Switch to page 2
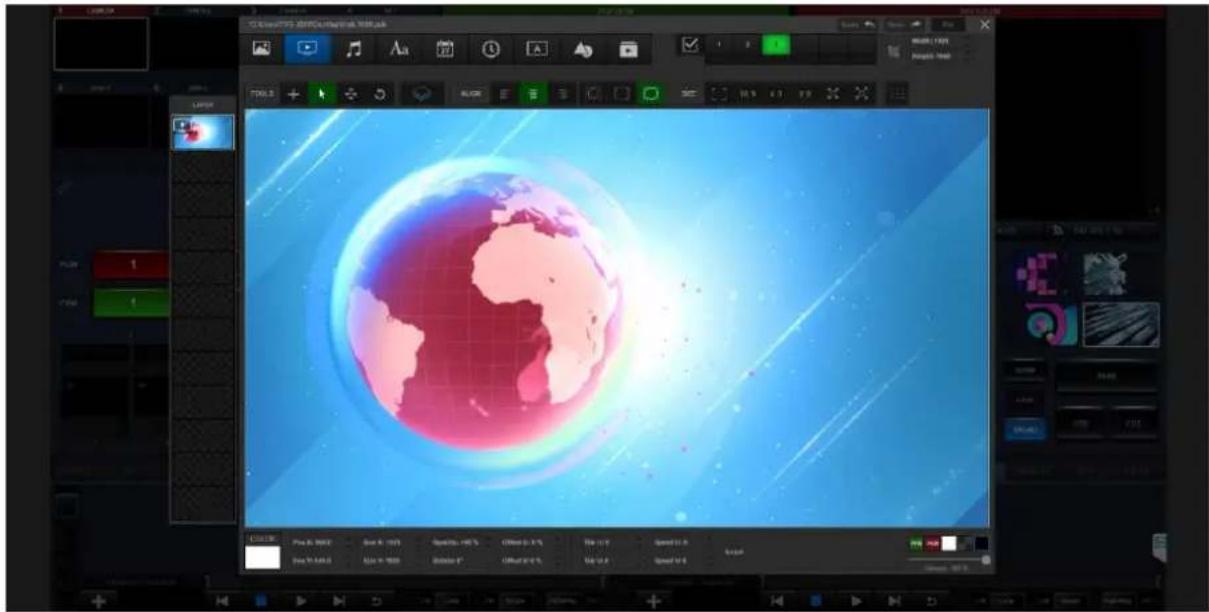 pyautogui.click(x=747, y=45)
